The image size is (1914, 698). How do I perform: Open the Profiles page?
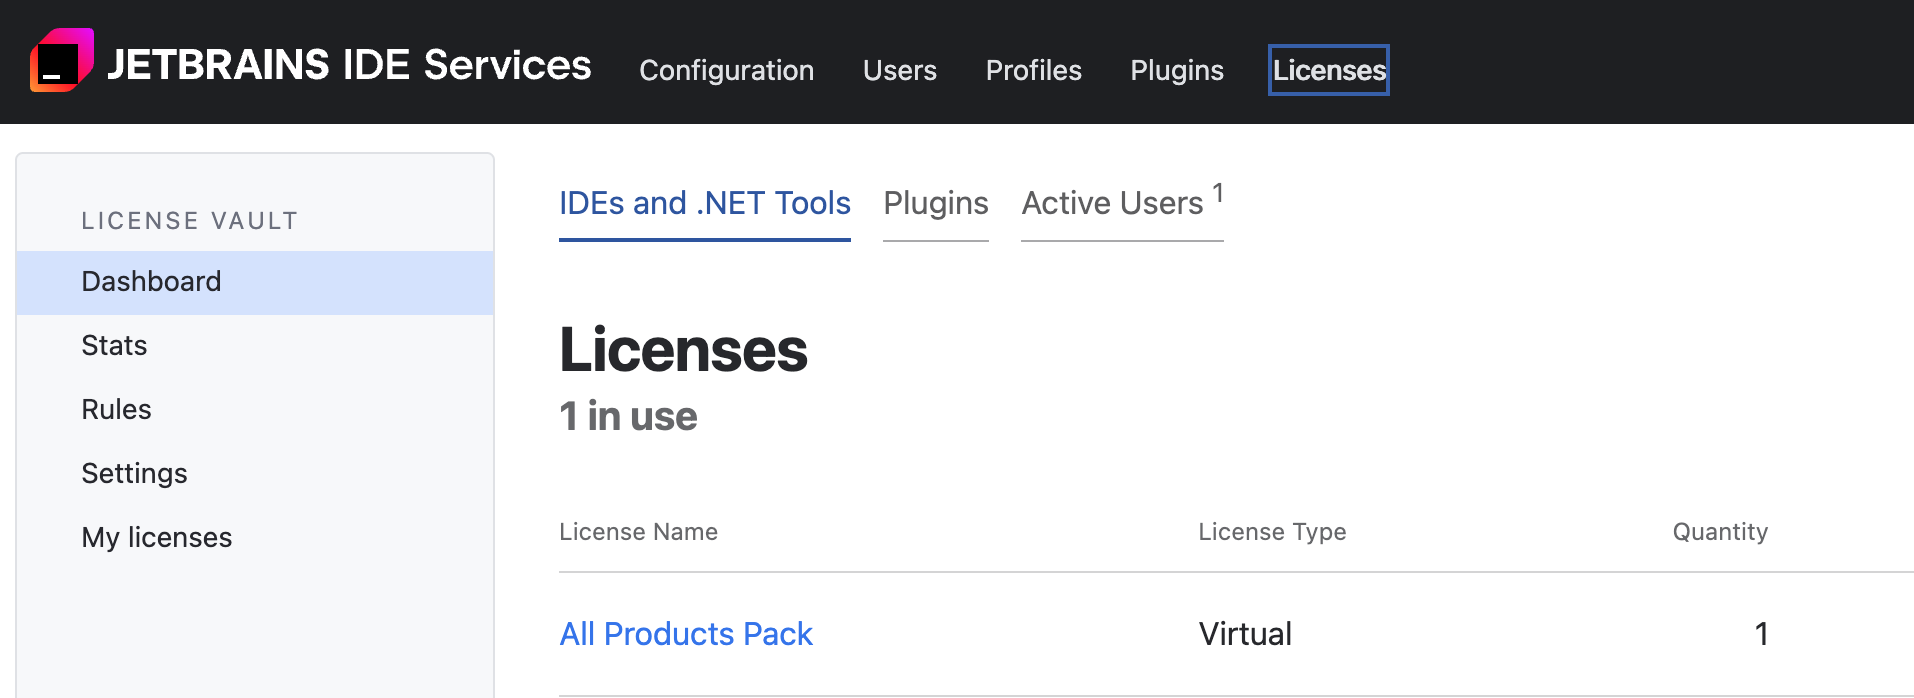point(1034,70)
